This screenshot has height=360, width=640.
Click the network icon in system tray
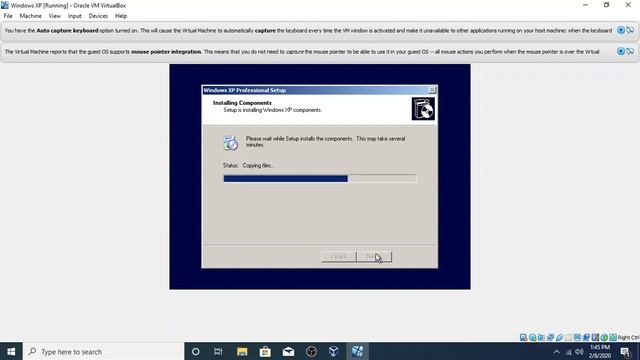[568, 351]
